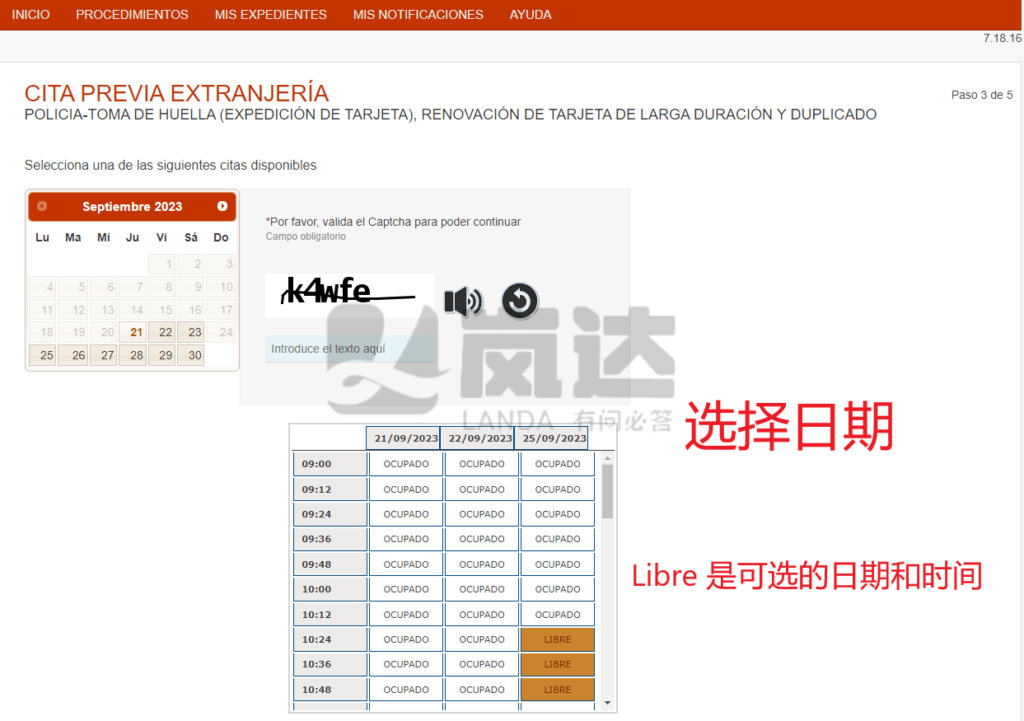Open MIS NOTIFICACIONES page
The image size is (1024, 721).
click(x=418, y=15)
